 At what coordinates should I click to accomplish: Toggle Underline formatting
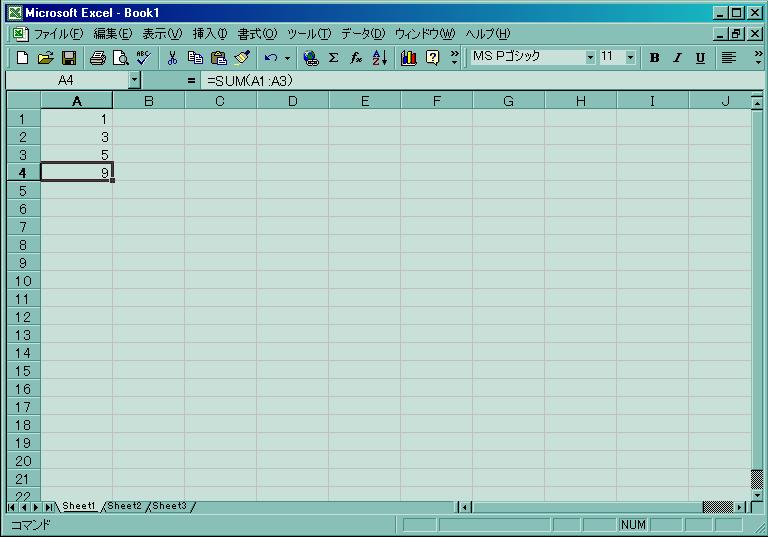pyautogui.click(x=700, y=58)
